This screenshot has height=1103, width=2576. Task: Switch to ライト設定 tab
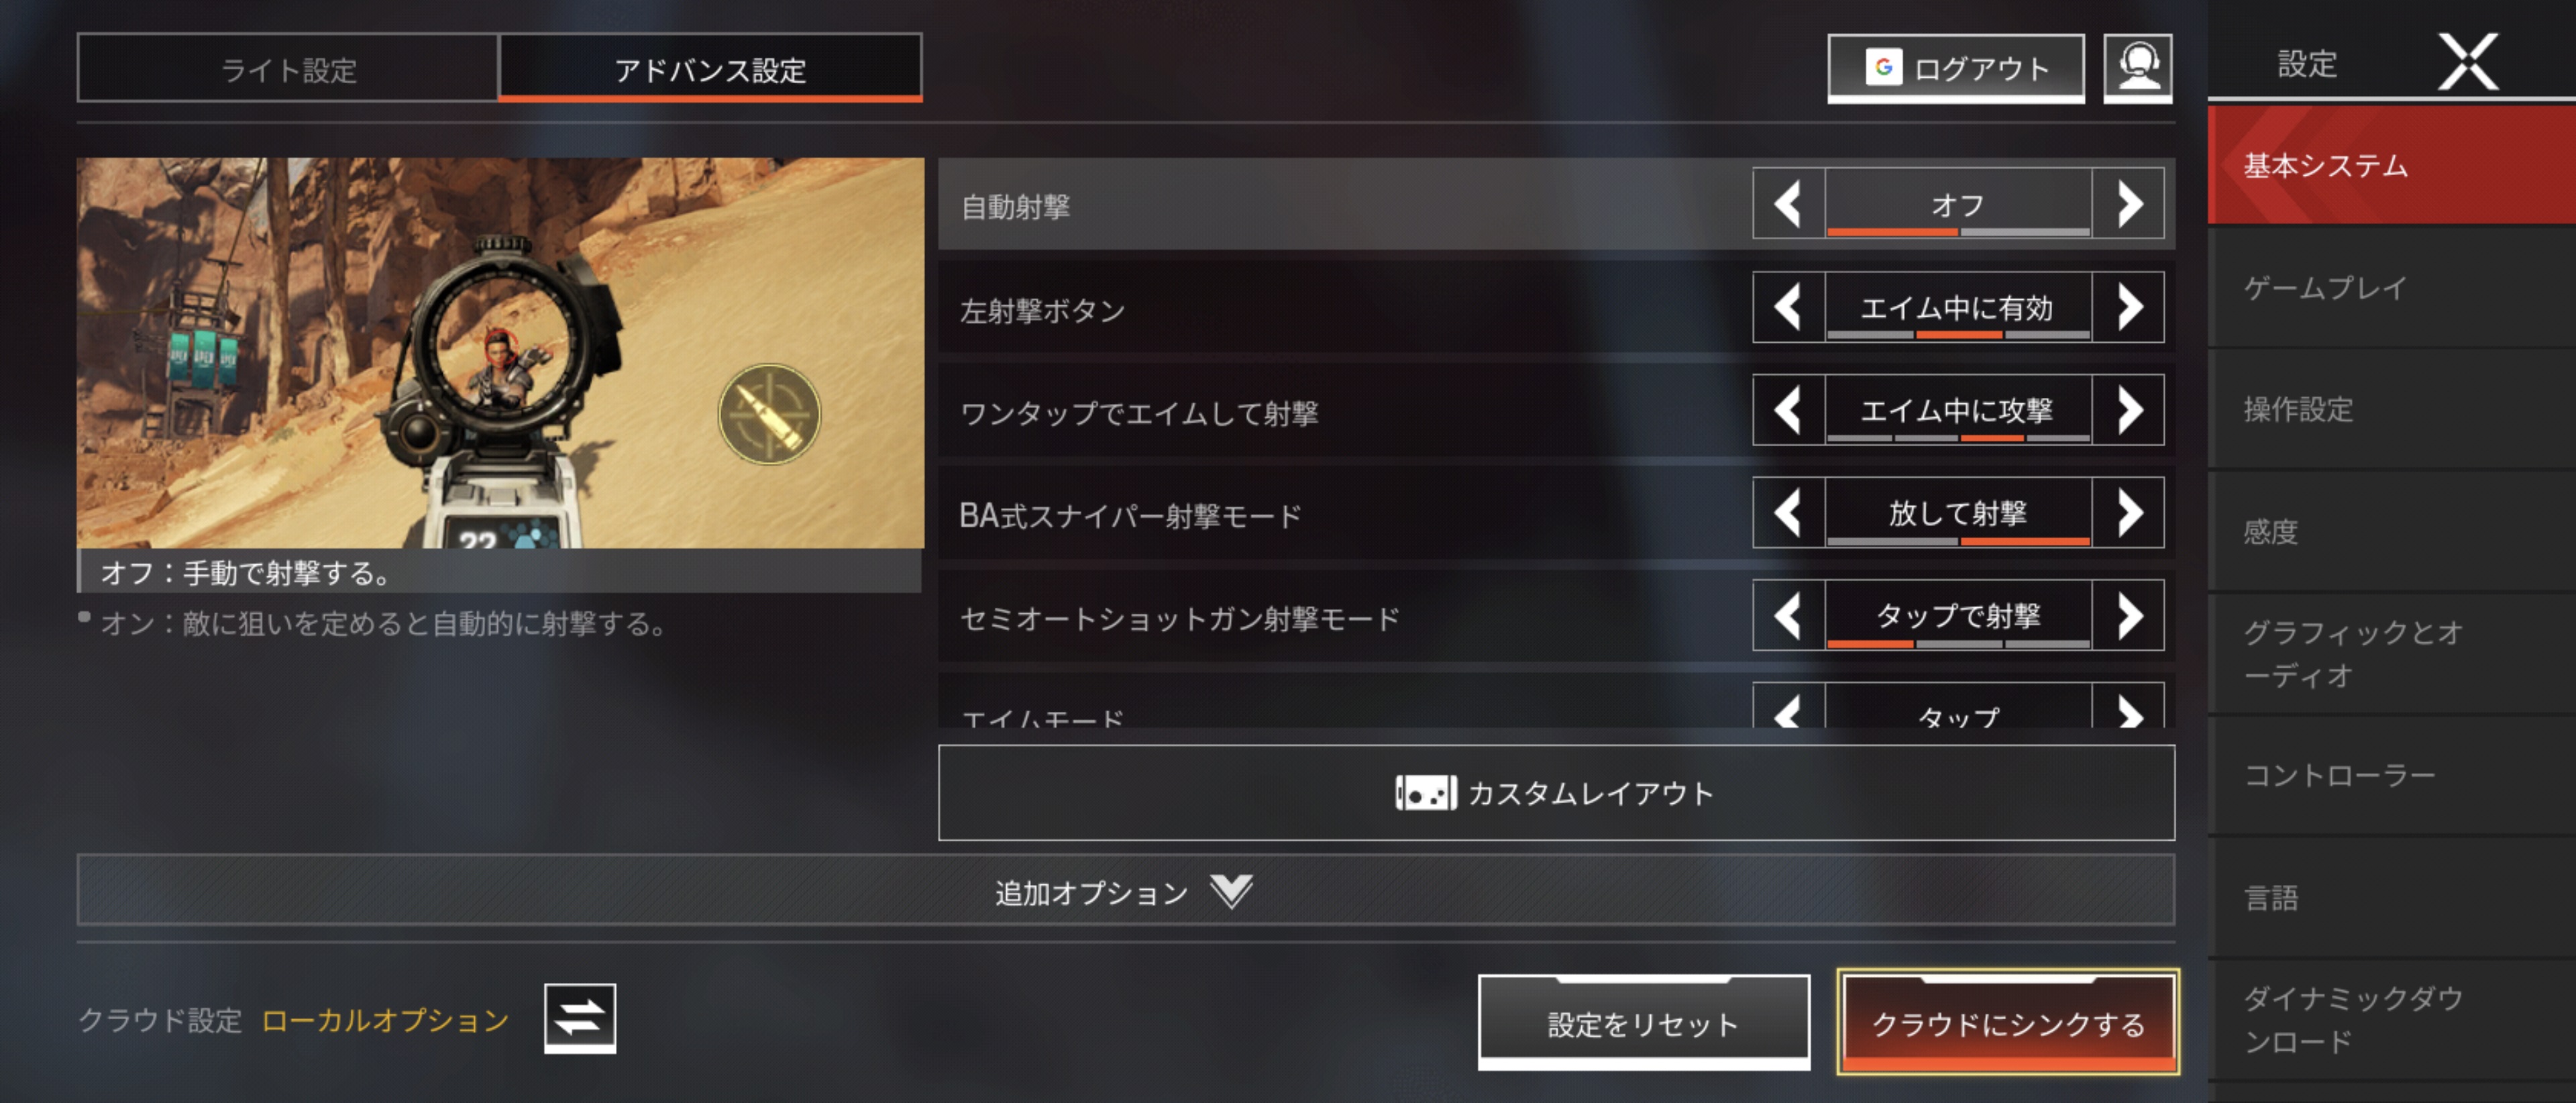tap(288, 68)
